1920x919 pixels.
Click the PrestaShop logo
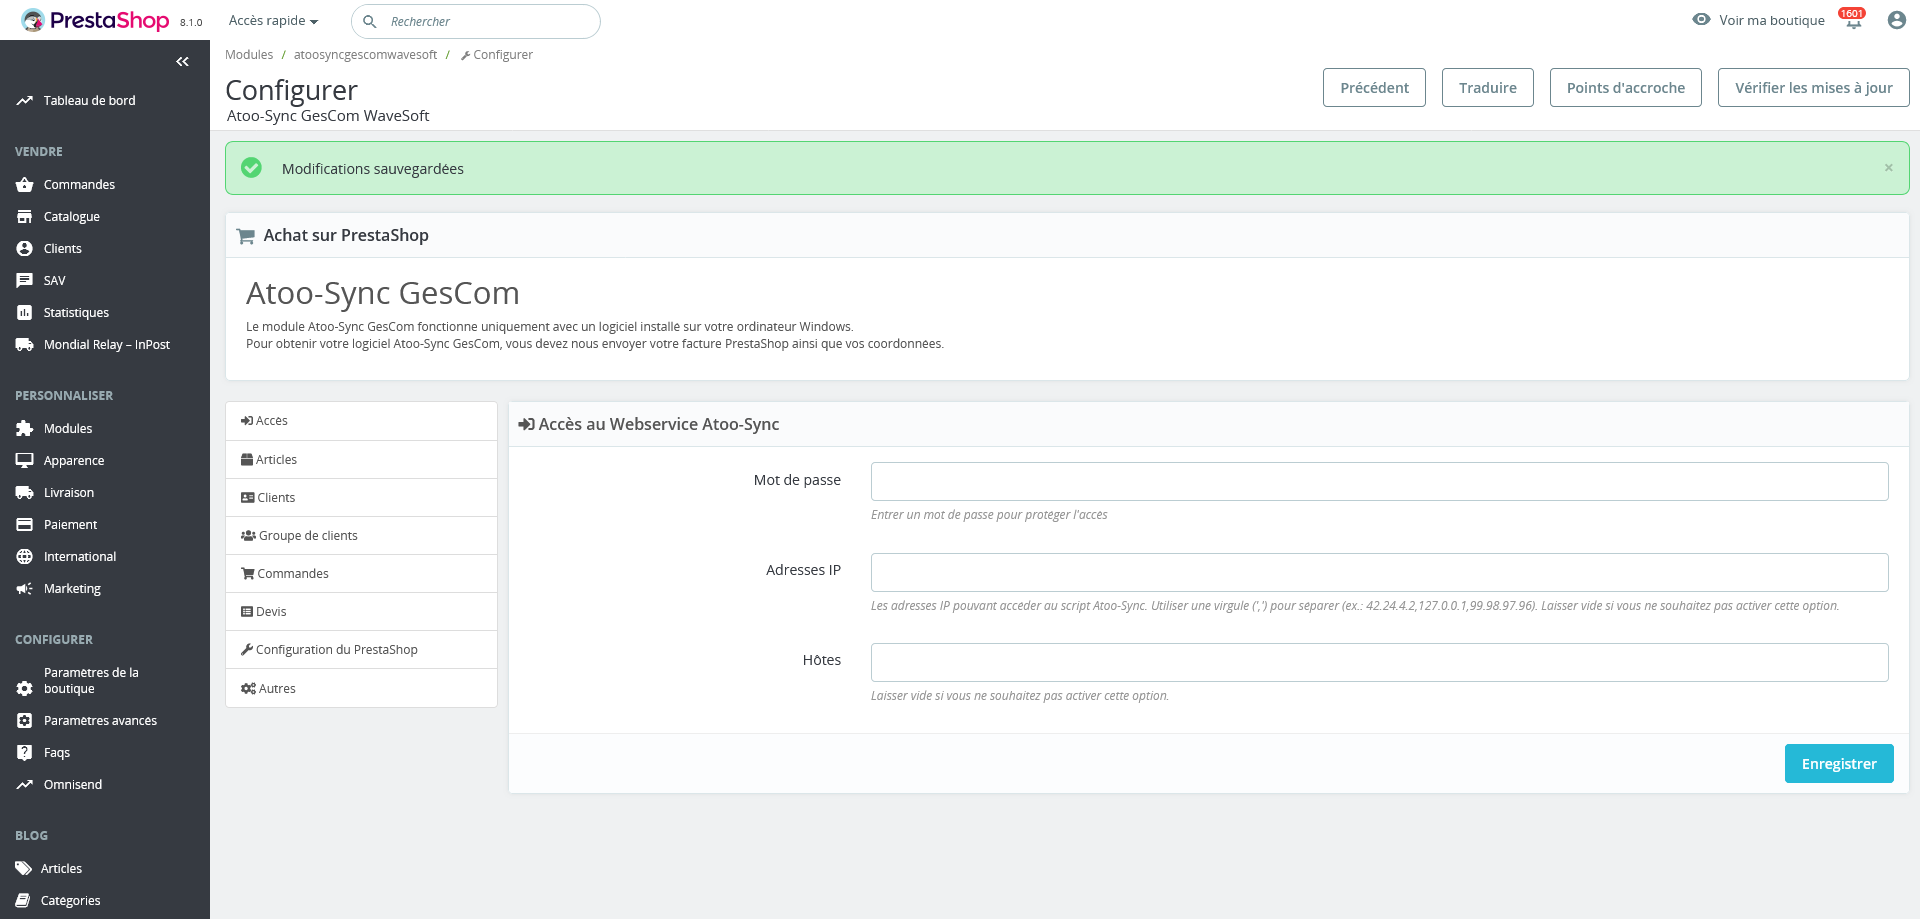pos(96,20)
